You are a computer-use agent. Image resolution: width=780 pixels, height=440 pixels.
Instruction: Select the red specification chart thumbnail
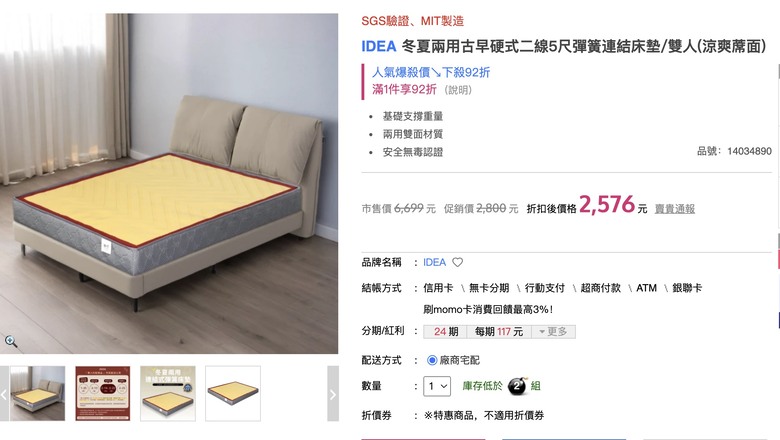point(103,394)
